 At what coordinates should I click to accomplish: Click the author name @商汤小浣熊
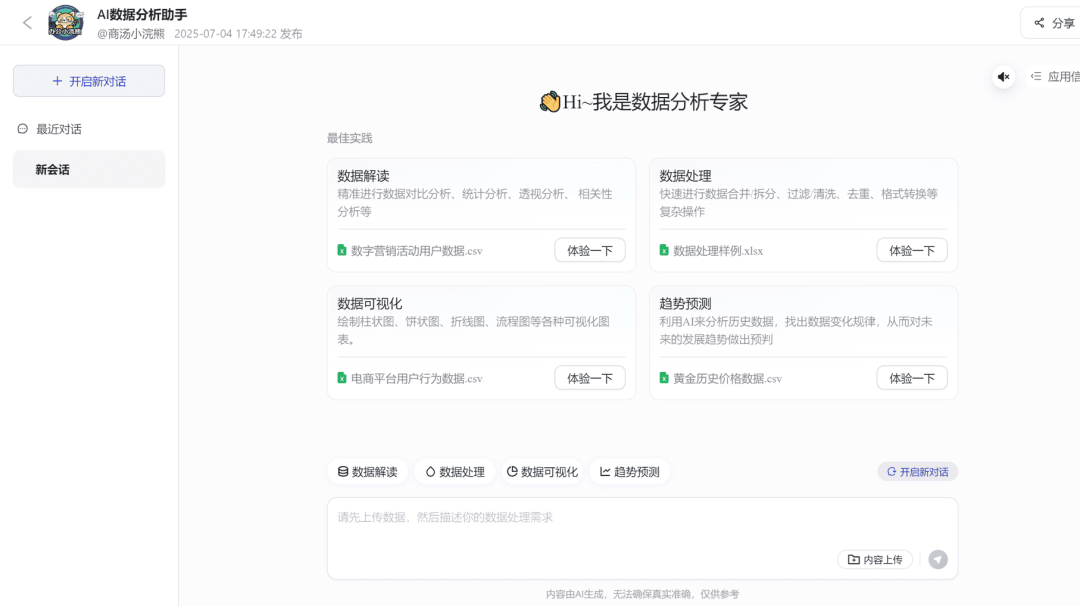click(131, 34)
